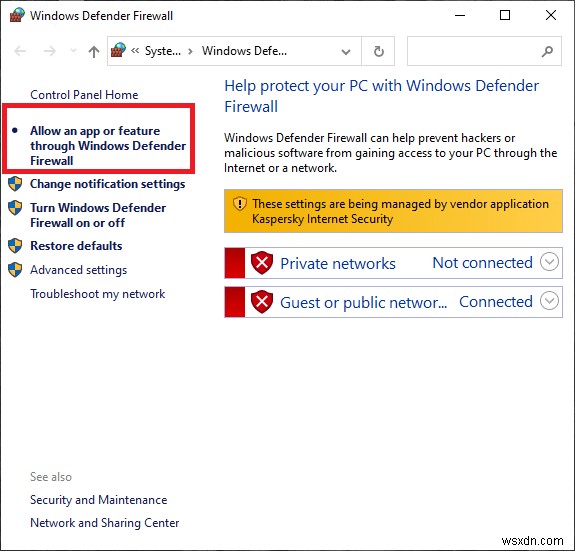Click the refresh icon in the address bar
The height and width of the screenshot is (551, 575).
[x=378, y=51]
